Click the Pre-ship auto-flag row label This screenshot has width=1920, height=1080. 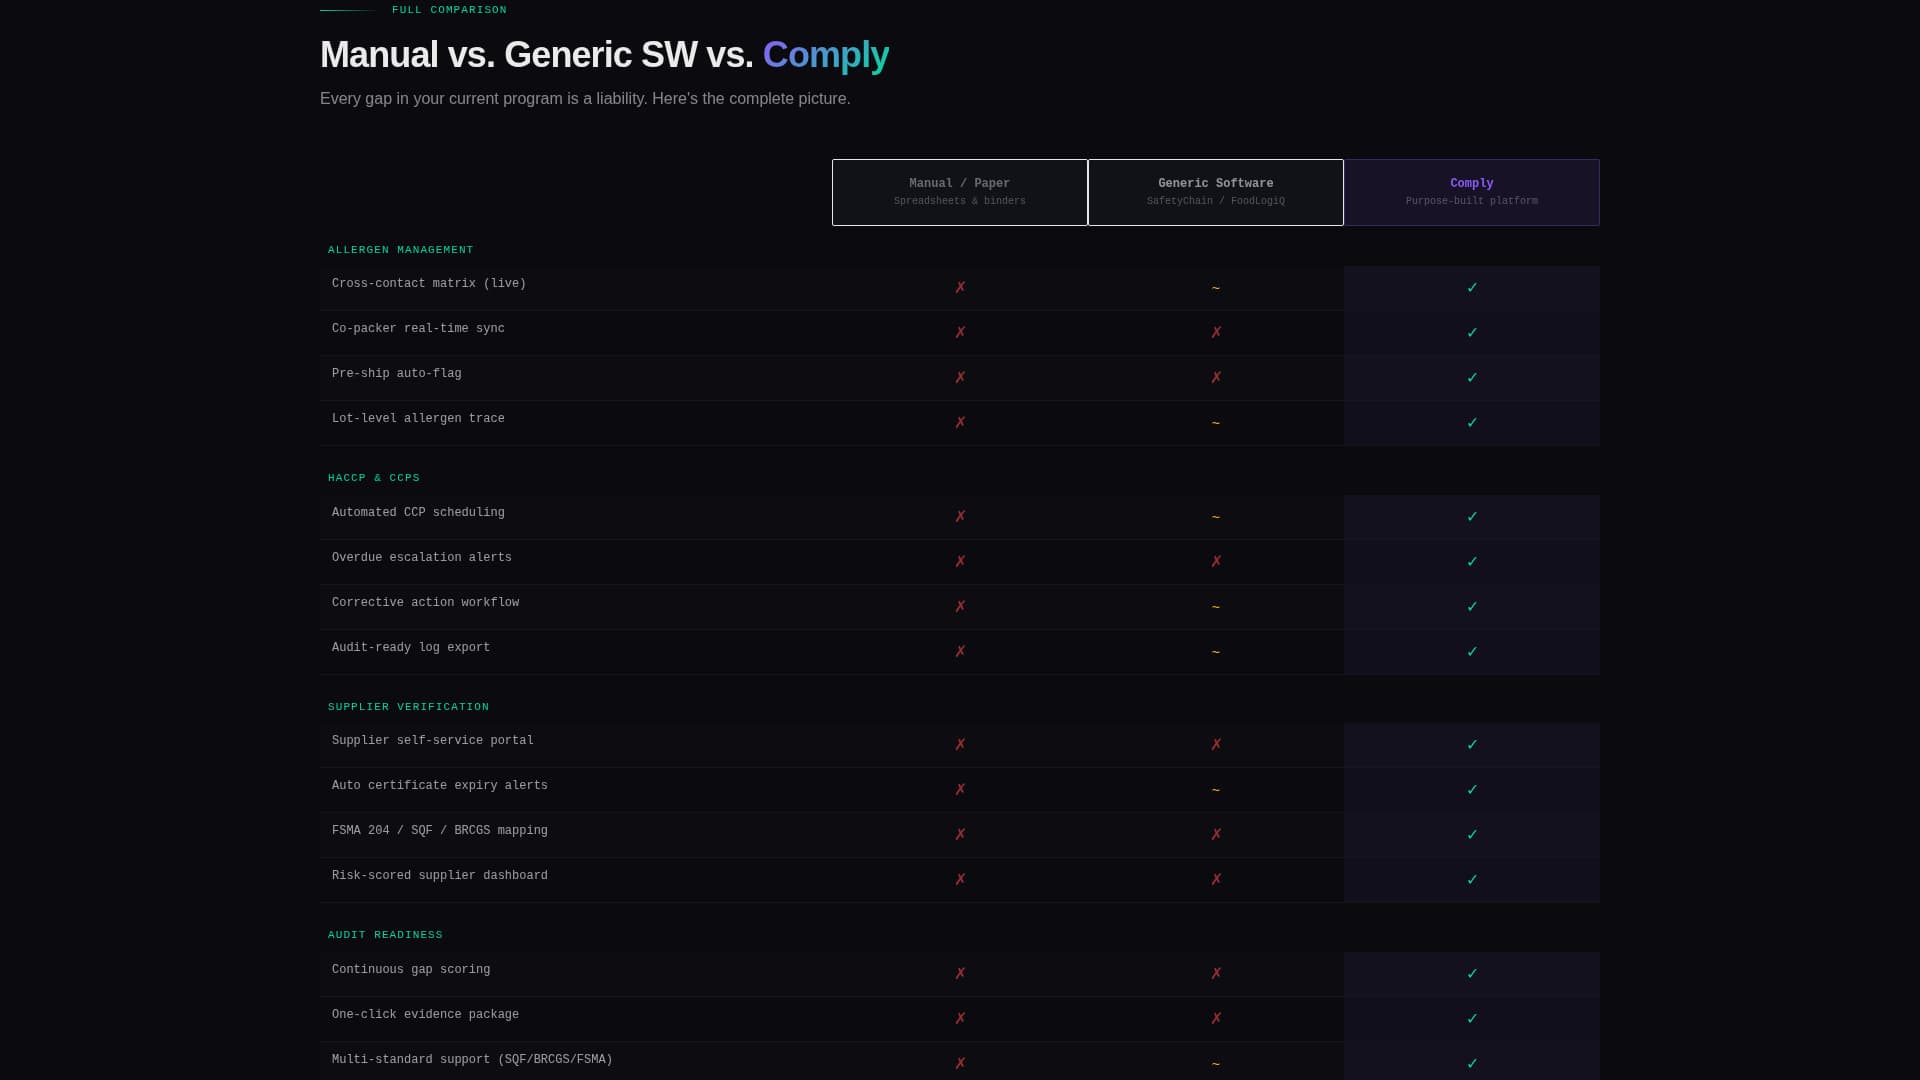pos(397,374)
